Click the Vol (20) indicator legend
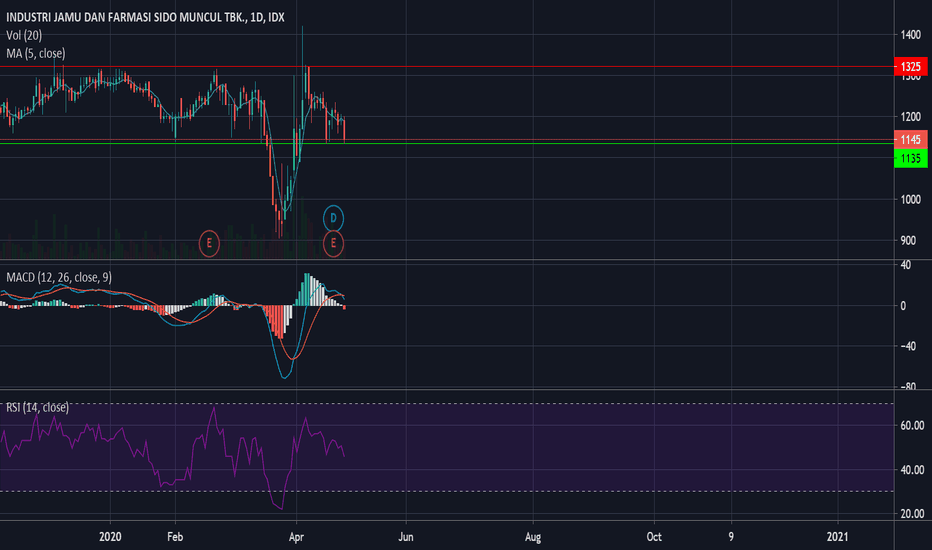The image size is (932, 550). [24, 35]
